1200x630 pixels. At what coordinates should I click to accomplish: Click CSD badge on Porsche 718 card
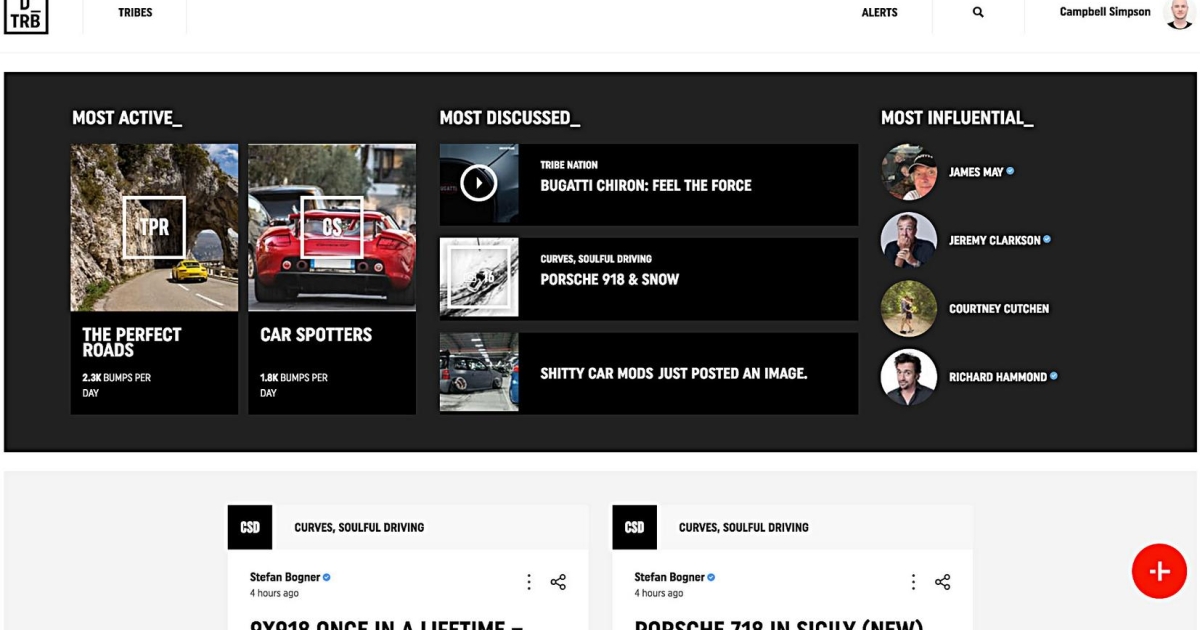point(635,527)
